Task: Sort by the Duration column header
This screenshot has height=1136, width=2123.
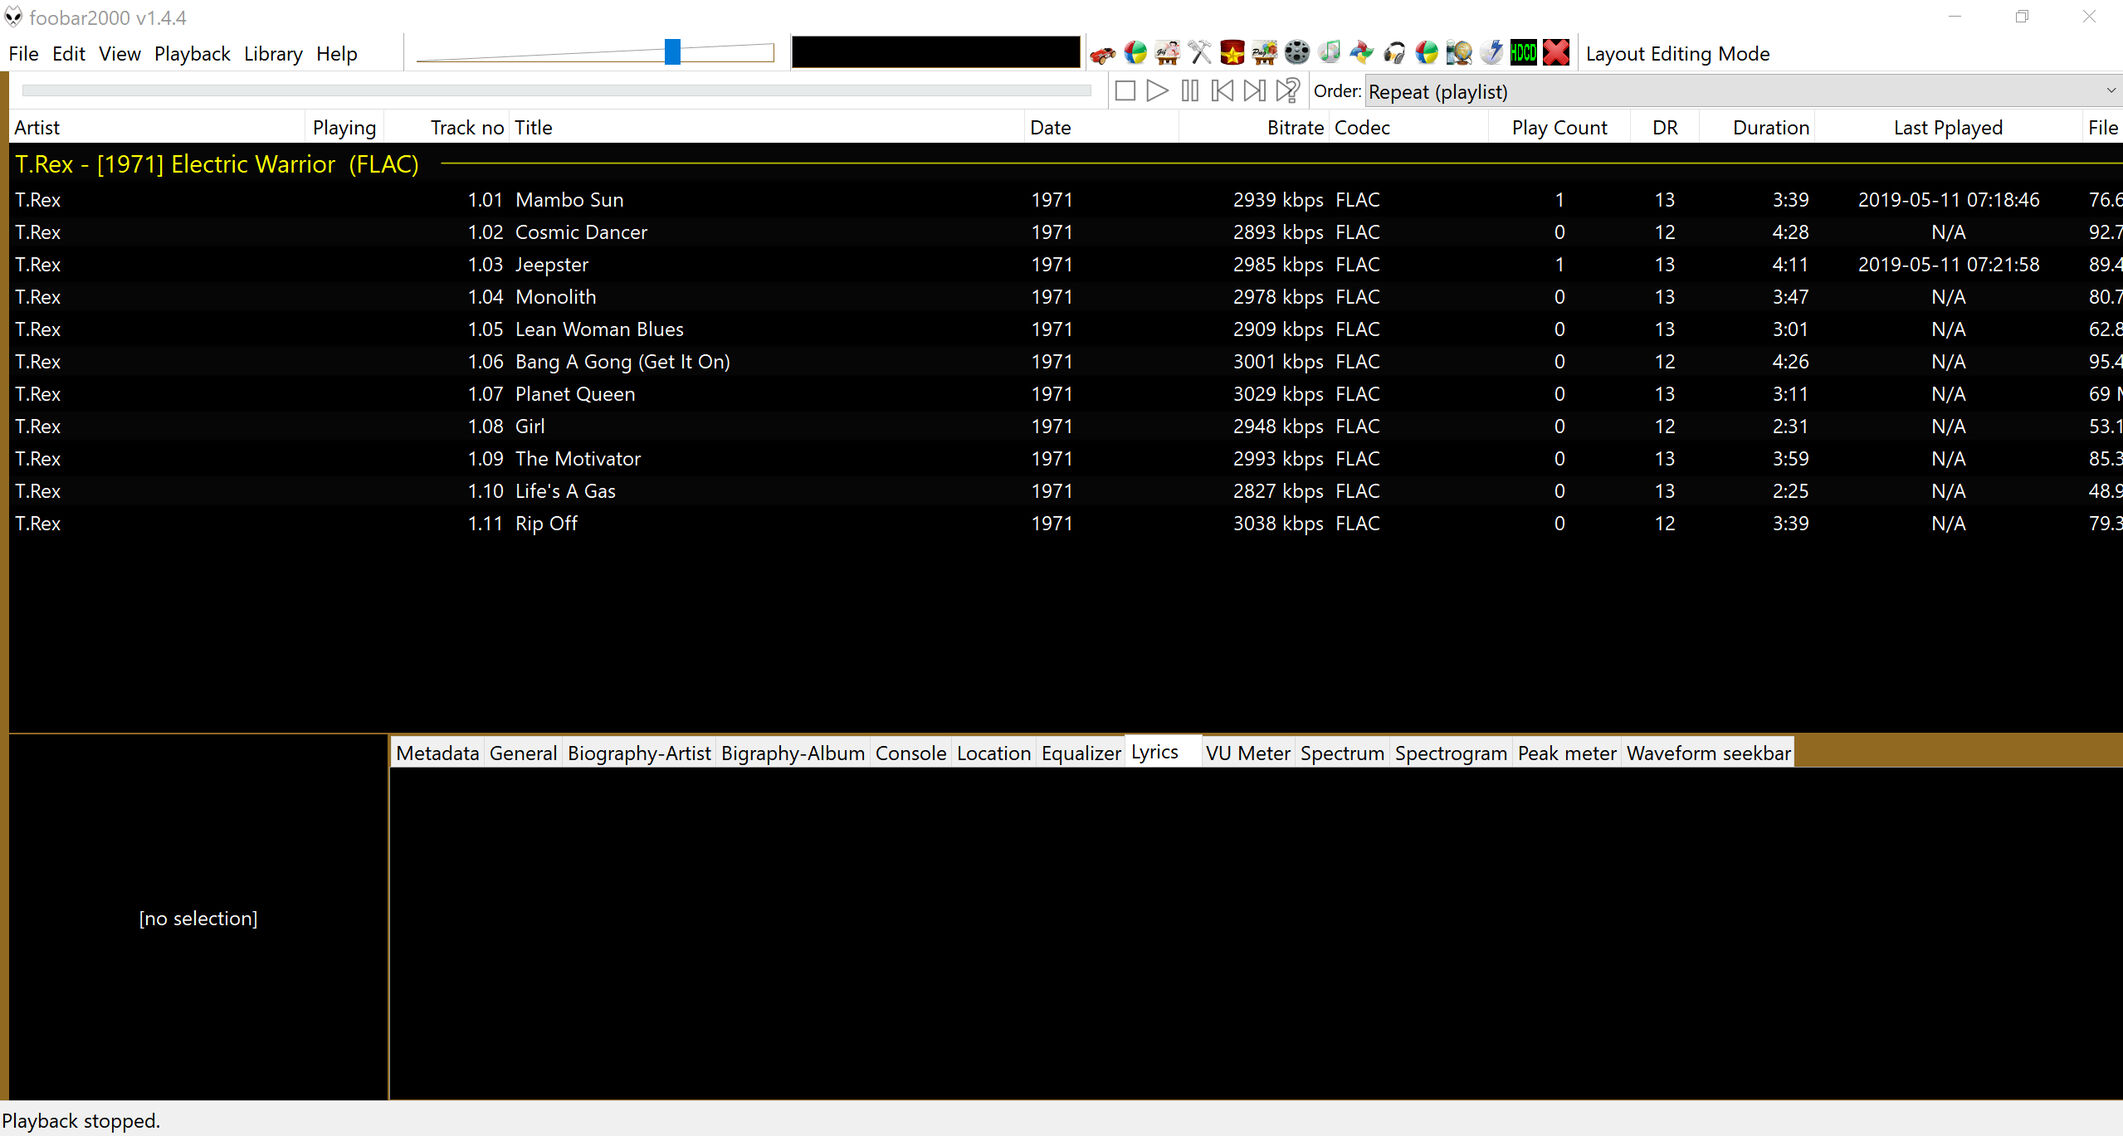Action: point(1757,127)
